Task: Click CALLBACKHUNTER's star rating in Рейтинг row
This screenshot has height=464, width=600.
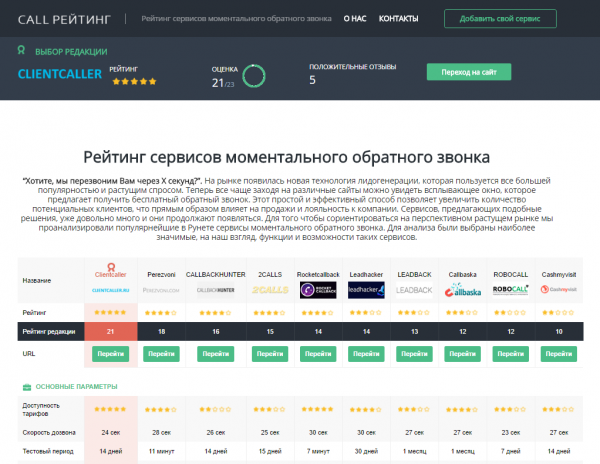Action: (215, 313)
